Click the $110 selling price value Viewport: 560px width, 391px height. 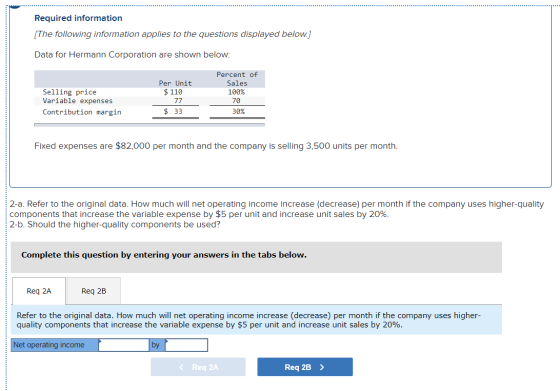(x=173, y=92)
